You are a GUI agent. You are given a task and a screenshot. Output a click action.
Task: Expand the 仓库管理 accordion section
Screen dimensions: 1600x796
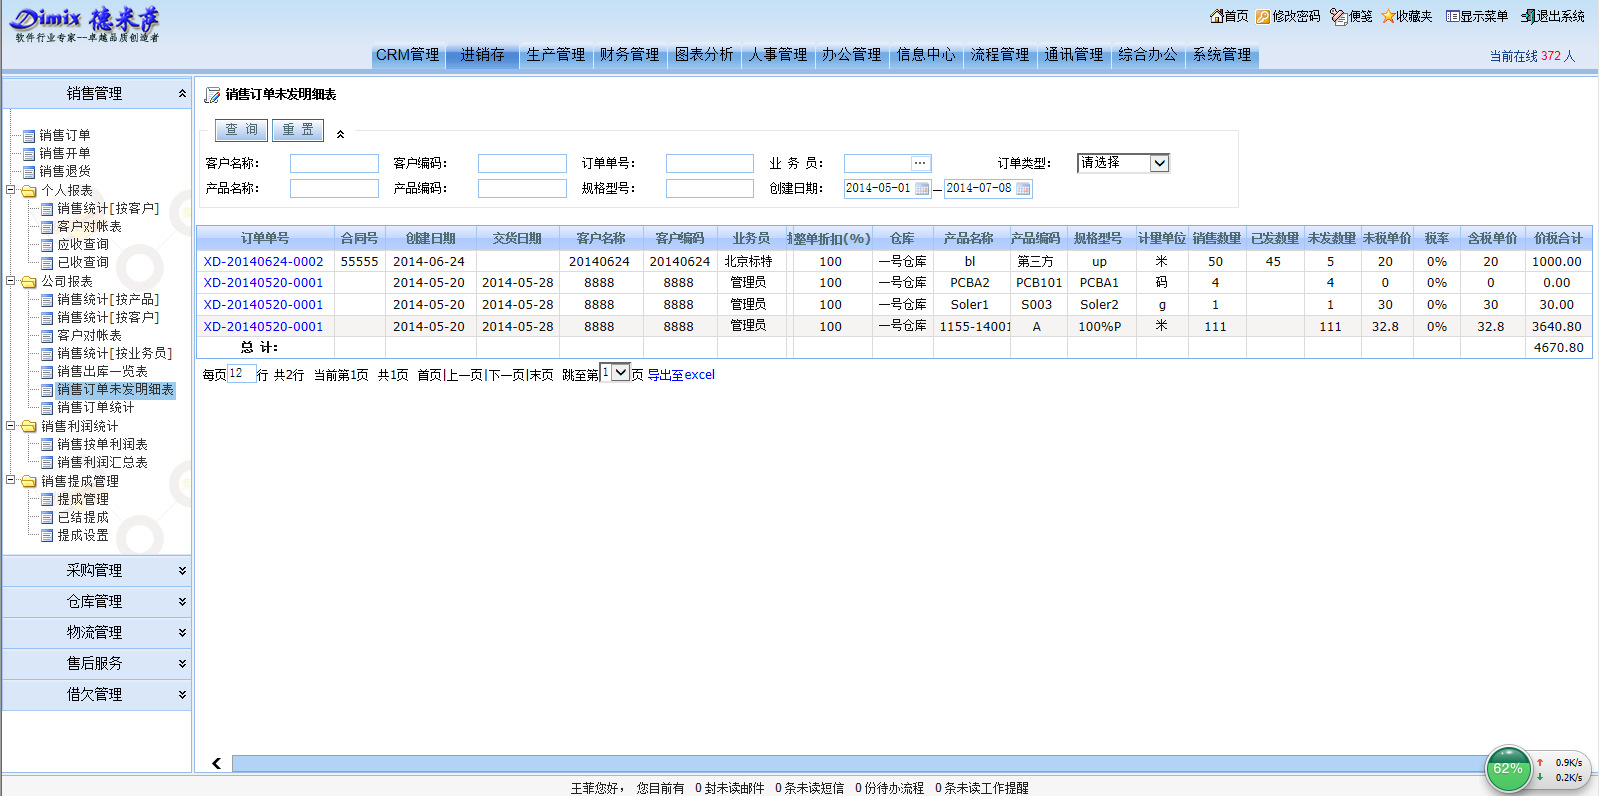(x=96, y=602)
